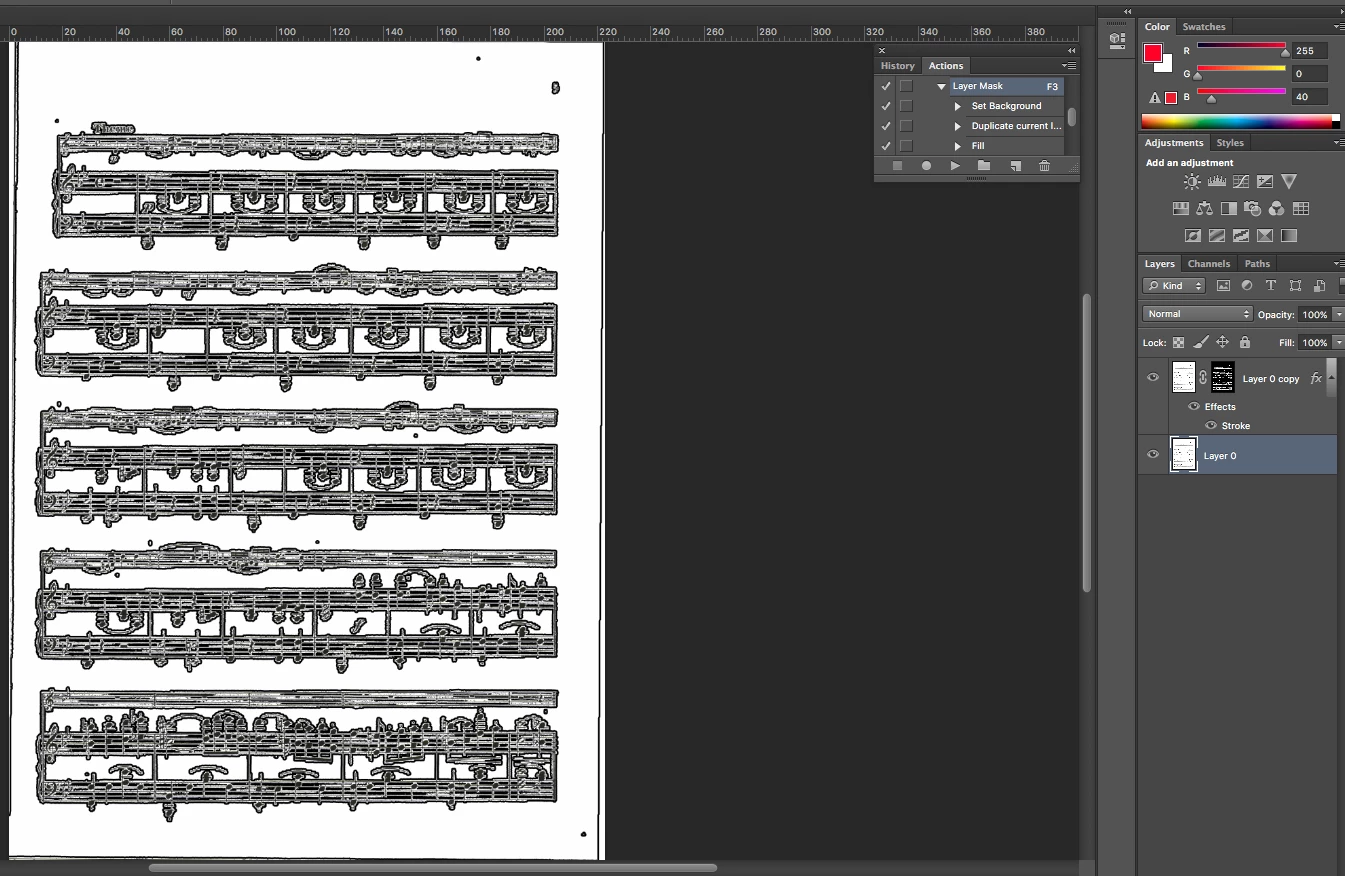
Task: Click the Lock transparent pixels icon
Action: click(1179, 342)
